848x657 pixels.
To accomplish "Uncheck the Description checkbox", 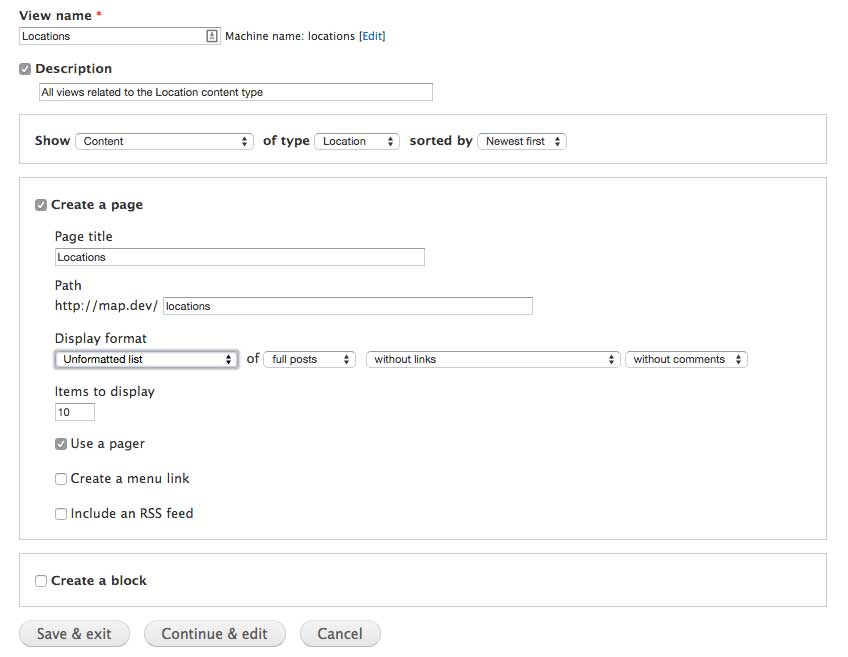I will [x=25, y=69].
